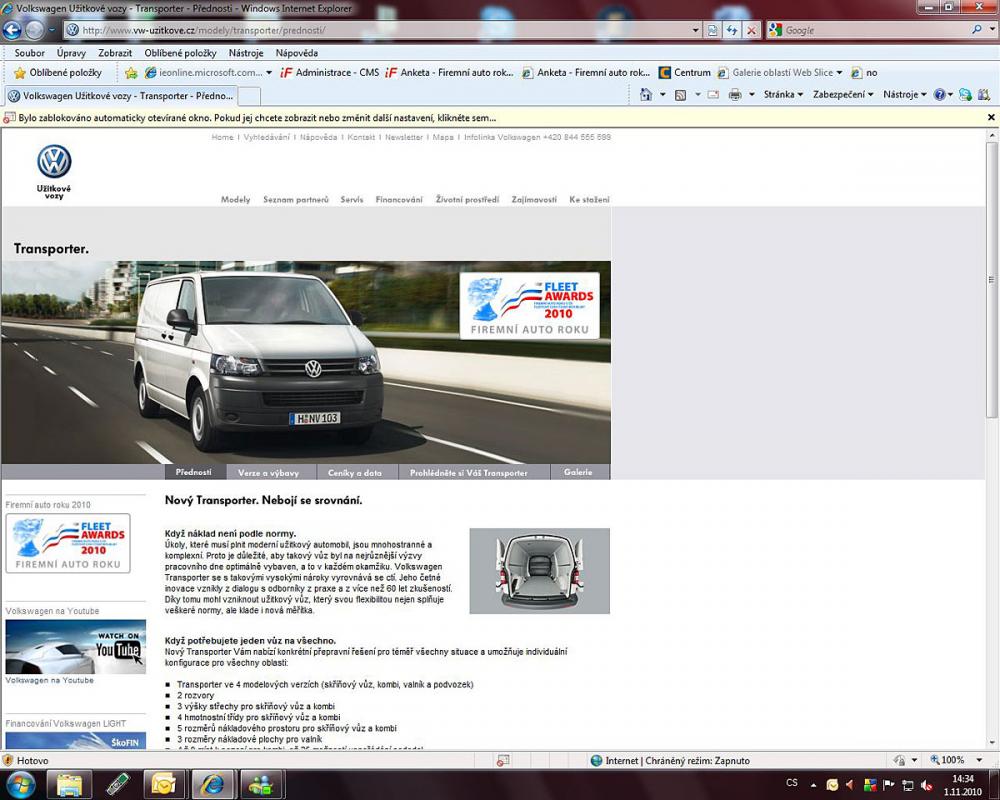The width and height of the screenshot is (1000, 800).
Task: Click Fleet Awards 2010 sidebar banner
Action: [68, 543]
